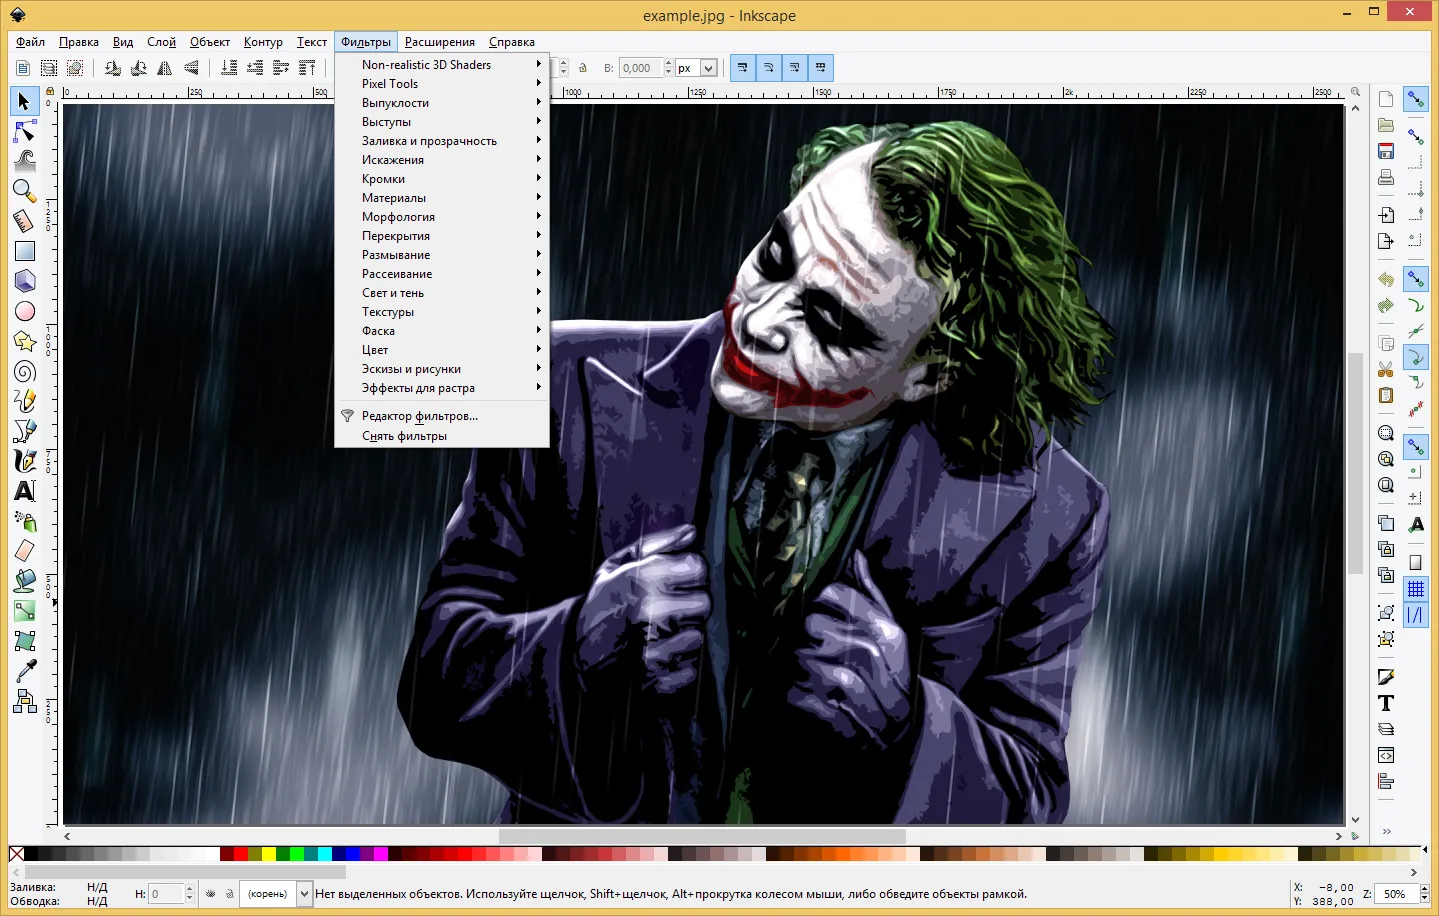Viewport: 1439px width, 916px height.
Task: Click the no-color X swatch
Action: tap(16, 854)
